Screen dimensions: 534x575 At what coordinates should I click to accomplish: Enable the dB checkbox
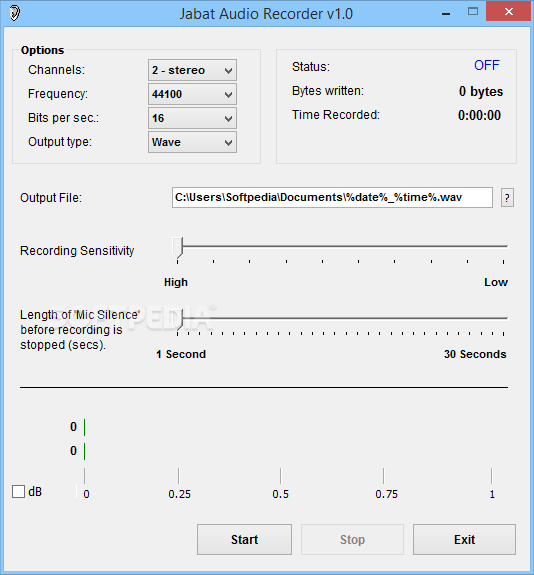tap(18, 491)
